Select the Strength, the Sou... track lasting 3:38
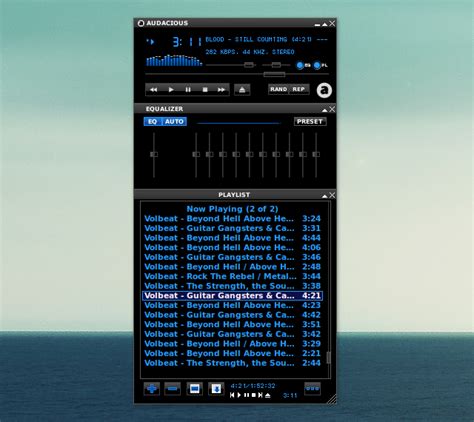 [x=232, y=286]
